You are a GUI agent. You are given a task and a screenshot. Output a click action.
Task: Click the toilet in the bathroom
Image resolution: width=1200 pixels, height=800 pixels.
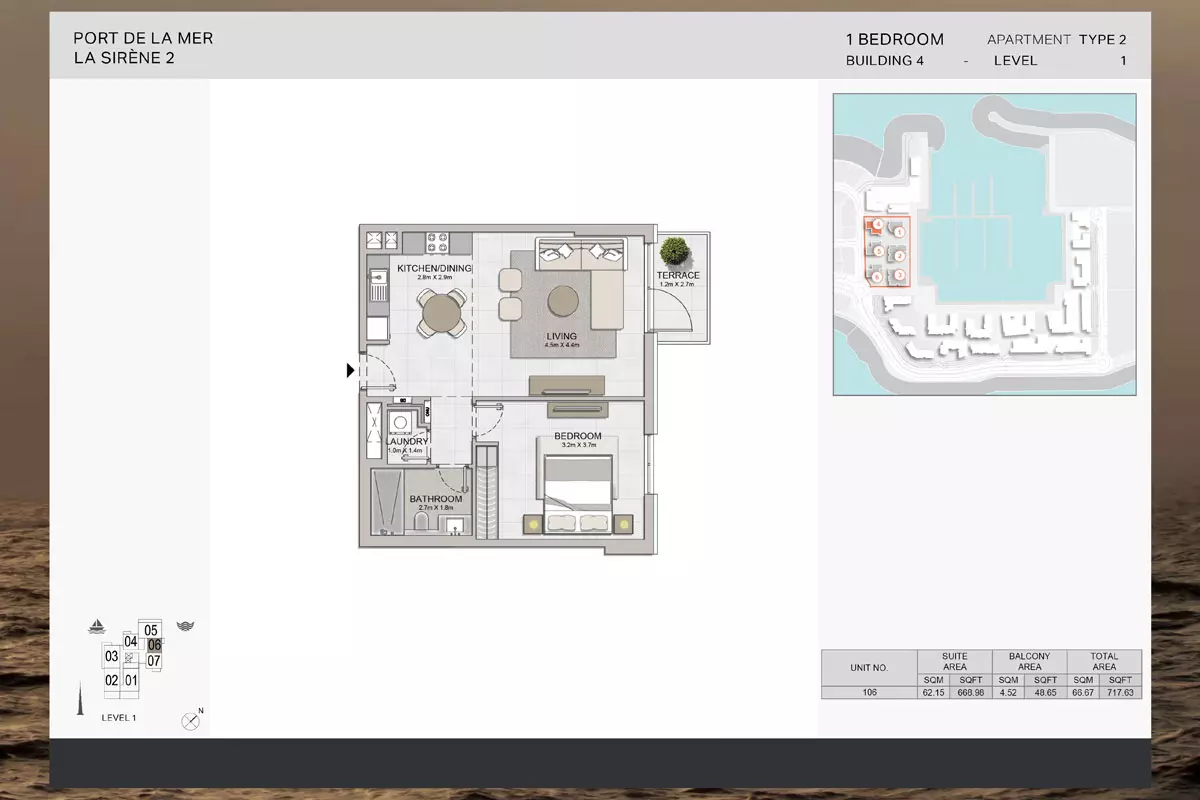[x=422, y=526]
